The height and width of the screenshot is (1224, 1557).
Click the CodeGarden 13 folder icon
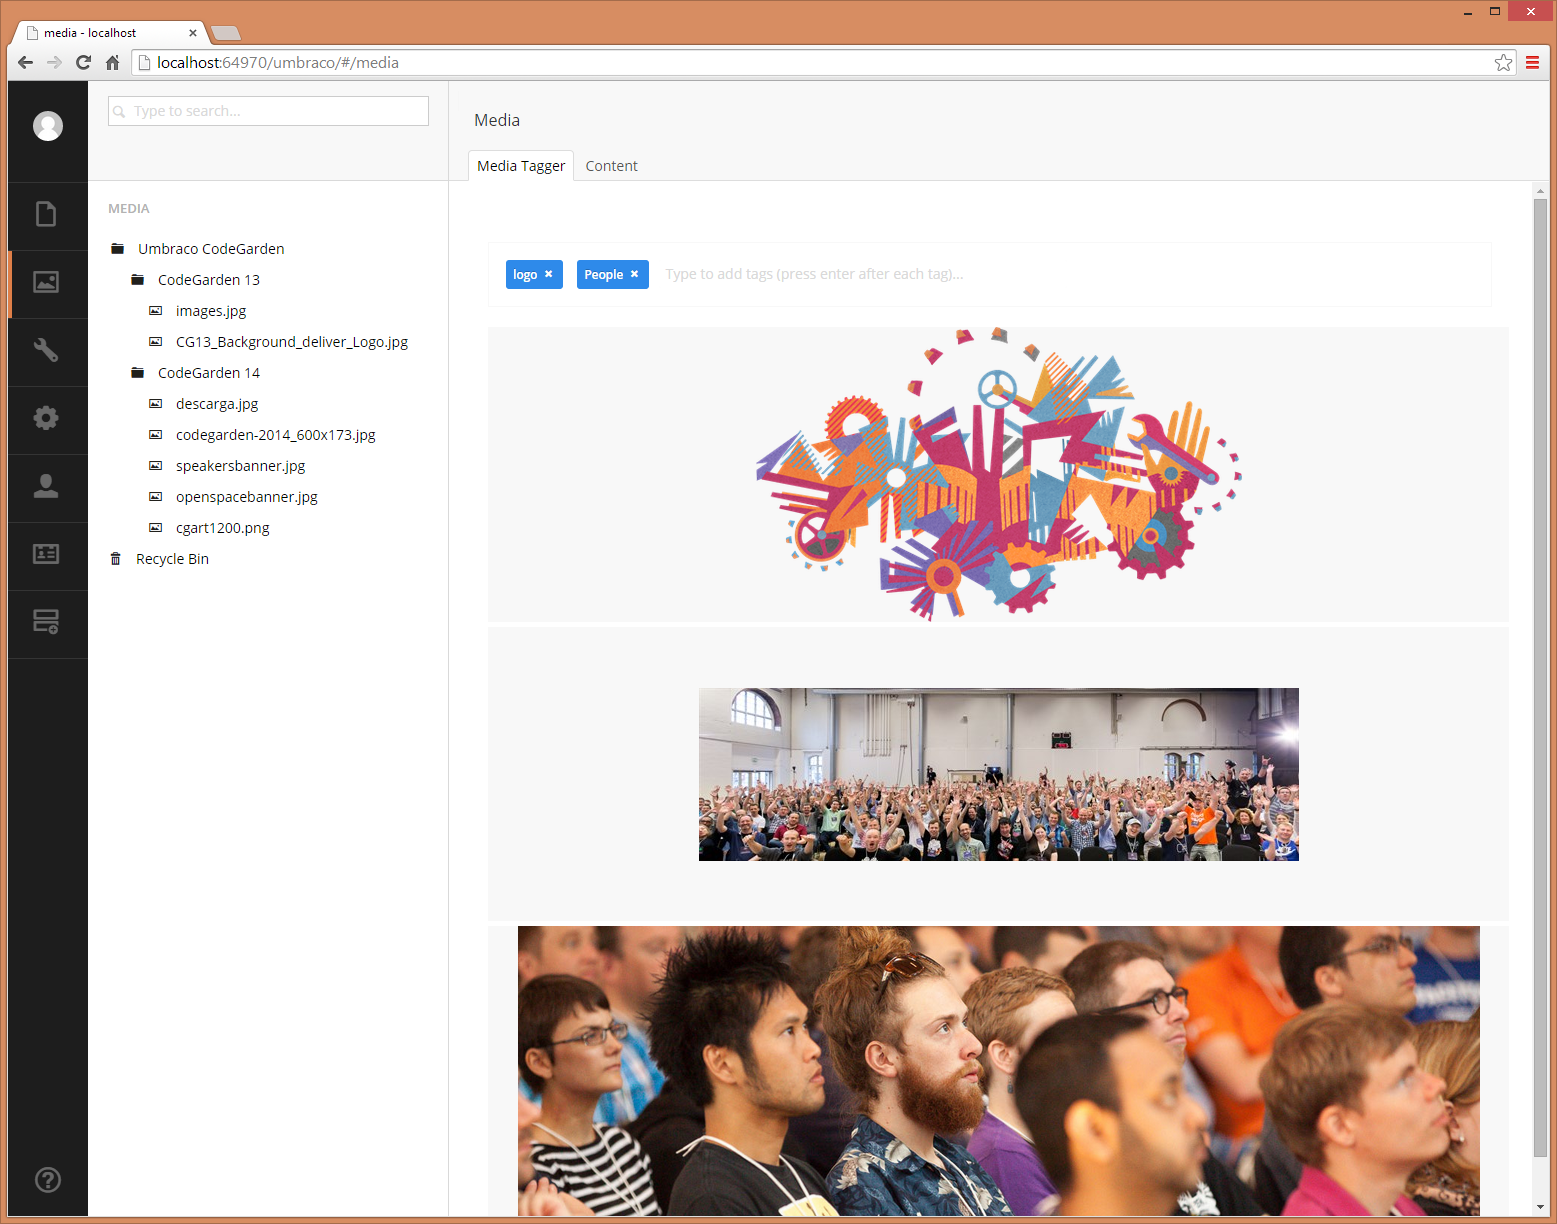click(137, 280)
